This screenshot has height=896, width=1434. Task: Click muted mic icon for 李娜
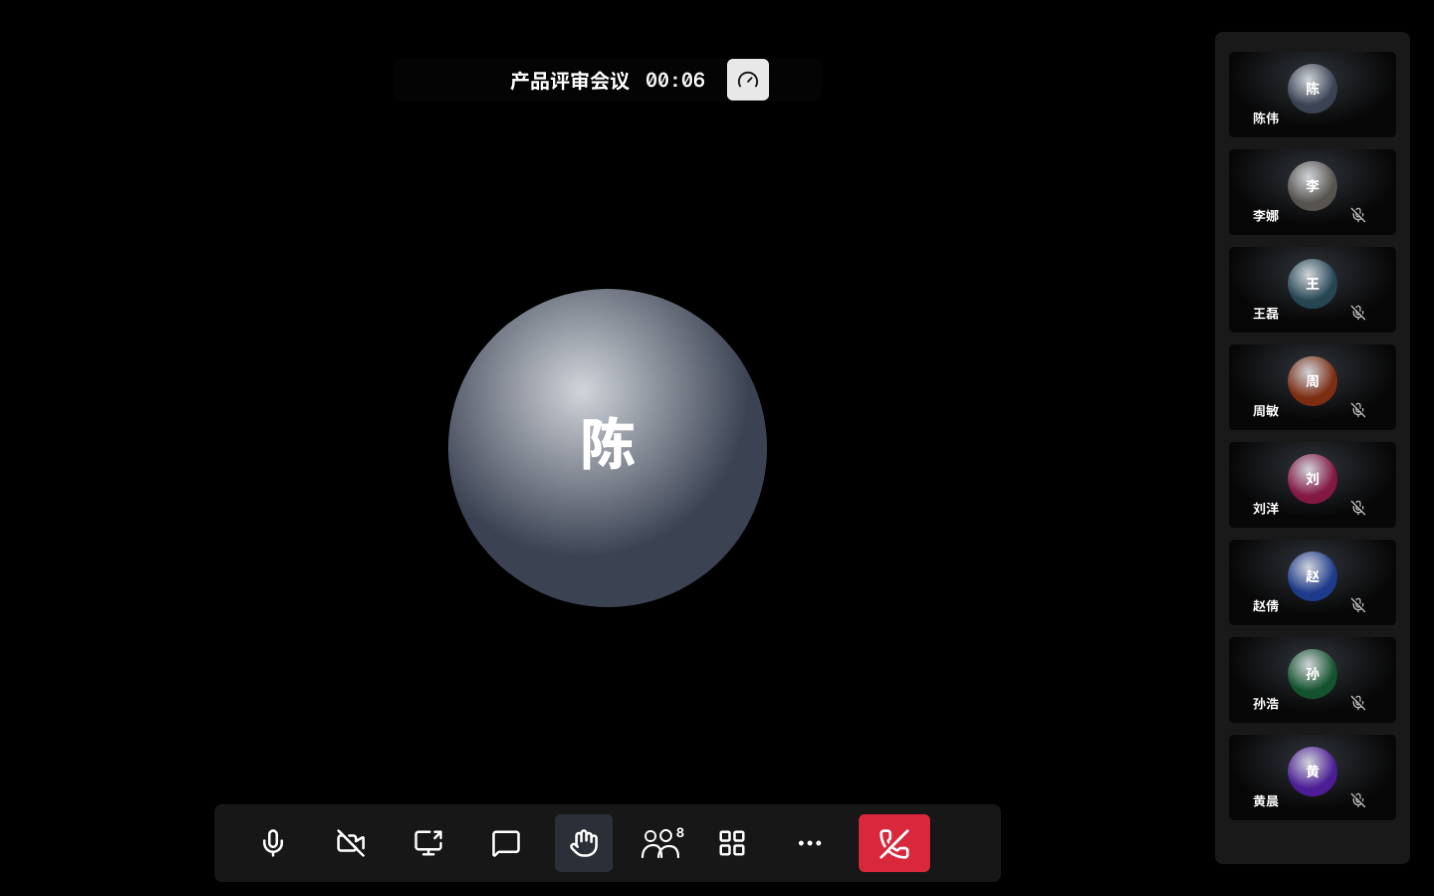(x=1358, y=215)
